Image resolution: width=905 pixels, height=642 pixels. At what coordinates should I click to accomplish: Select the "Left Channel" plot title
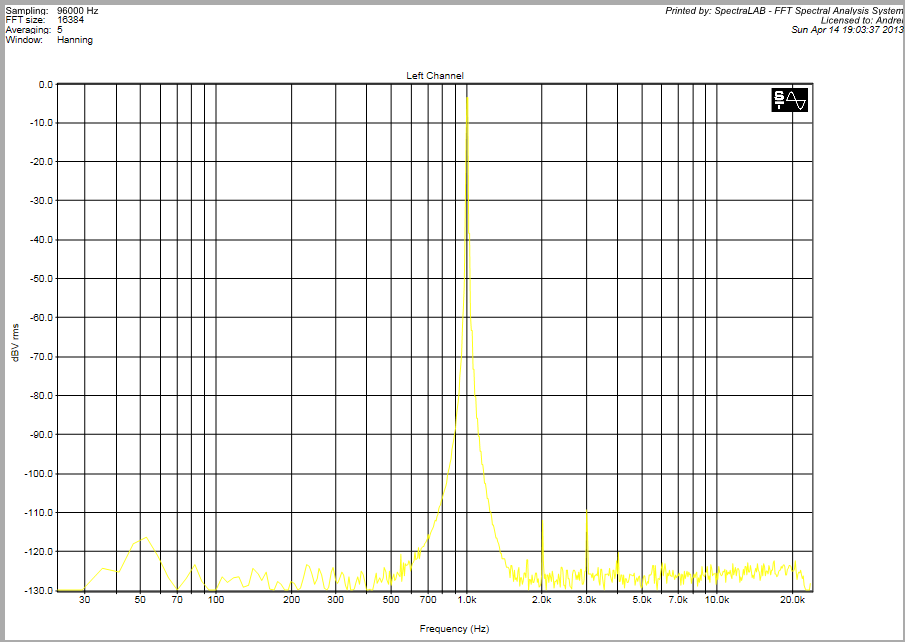click(435, 76)
